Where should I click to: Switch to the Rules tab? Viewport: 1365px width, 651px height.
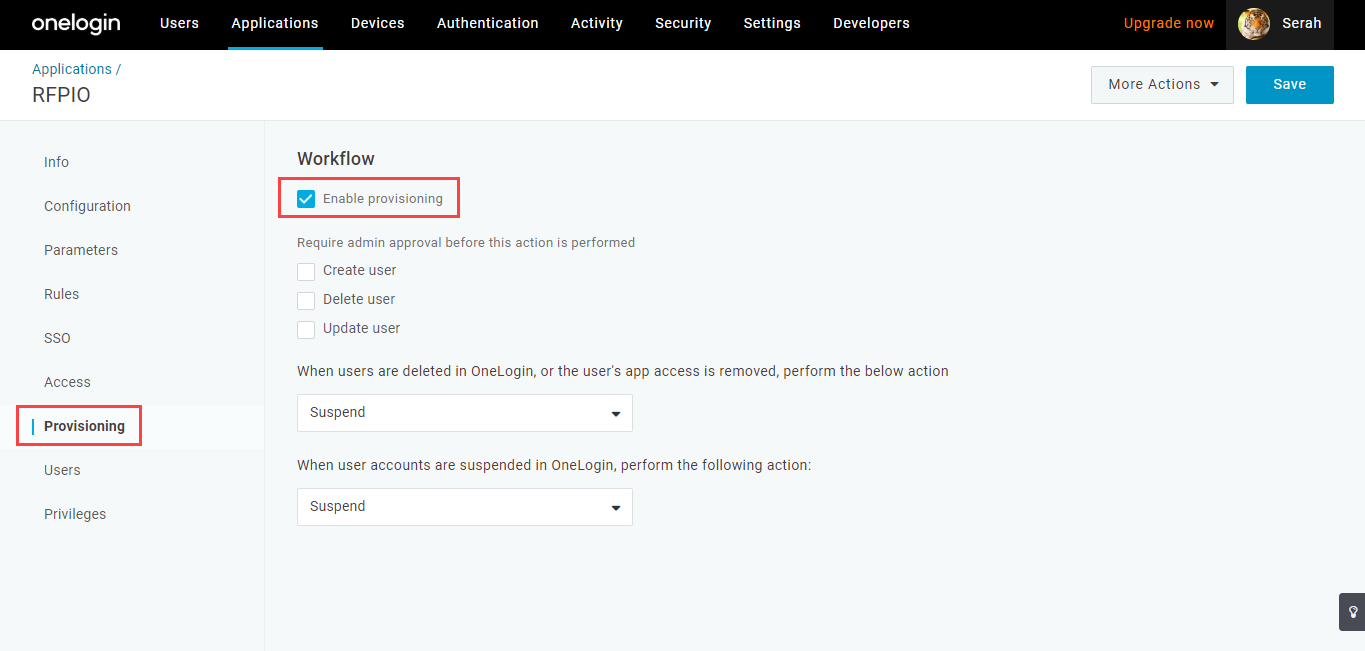[x=61, y=294]
